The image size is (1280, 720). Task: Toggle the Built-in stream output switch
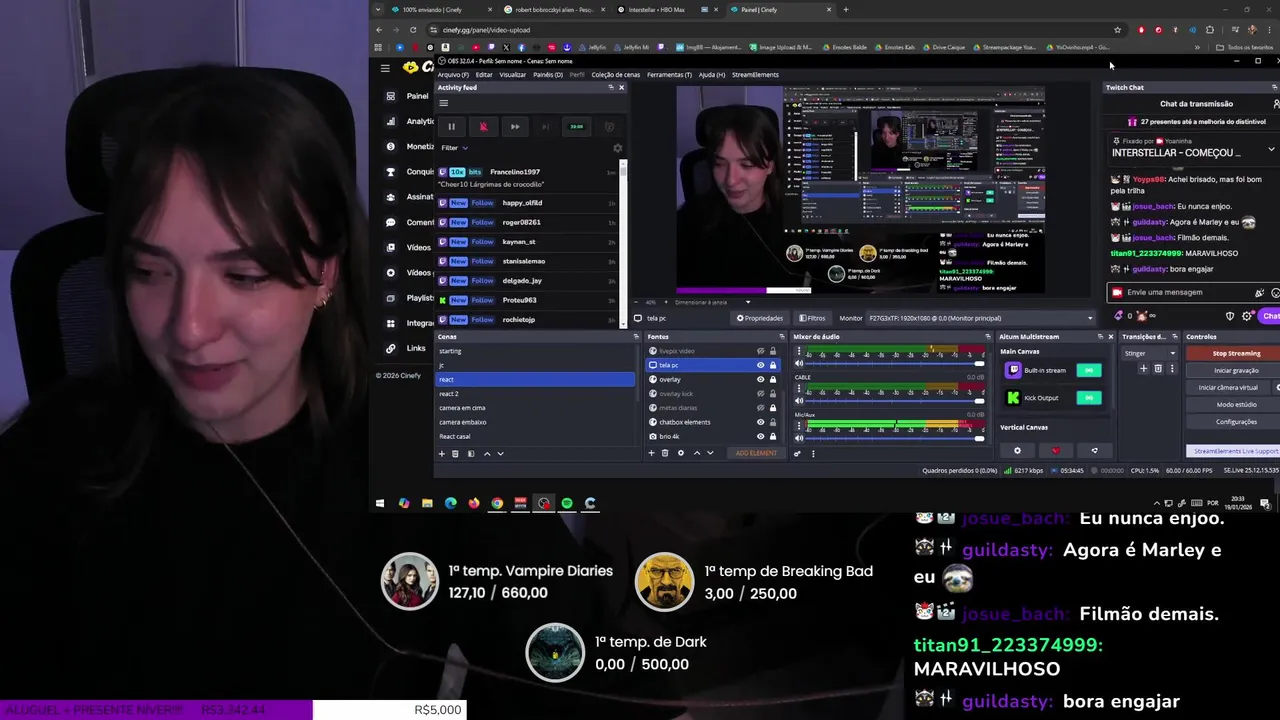click(1088, 370)
